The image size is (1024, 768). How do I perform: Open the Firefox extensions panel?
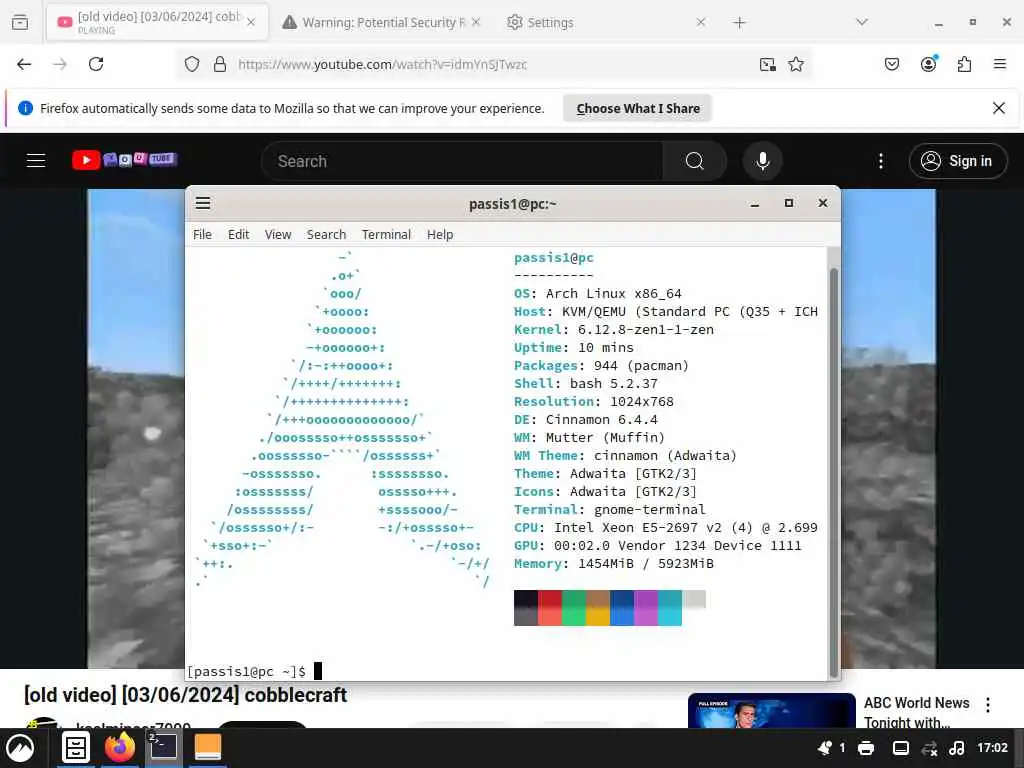pyautogui.click(x=965, y=64)
